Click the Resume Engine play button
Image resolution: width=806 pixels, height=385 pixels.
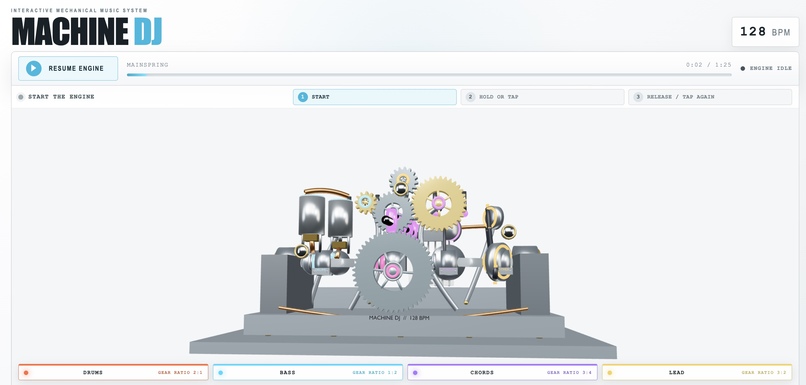(x=68, y=68)
